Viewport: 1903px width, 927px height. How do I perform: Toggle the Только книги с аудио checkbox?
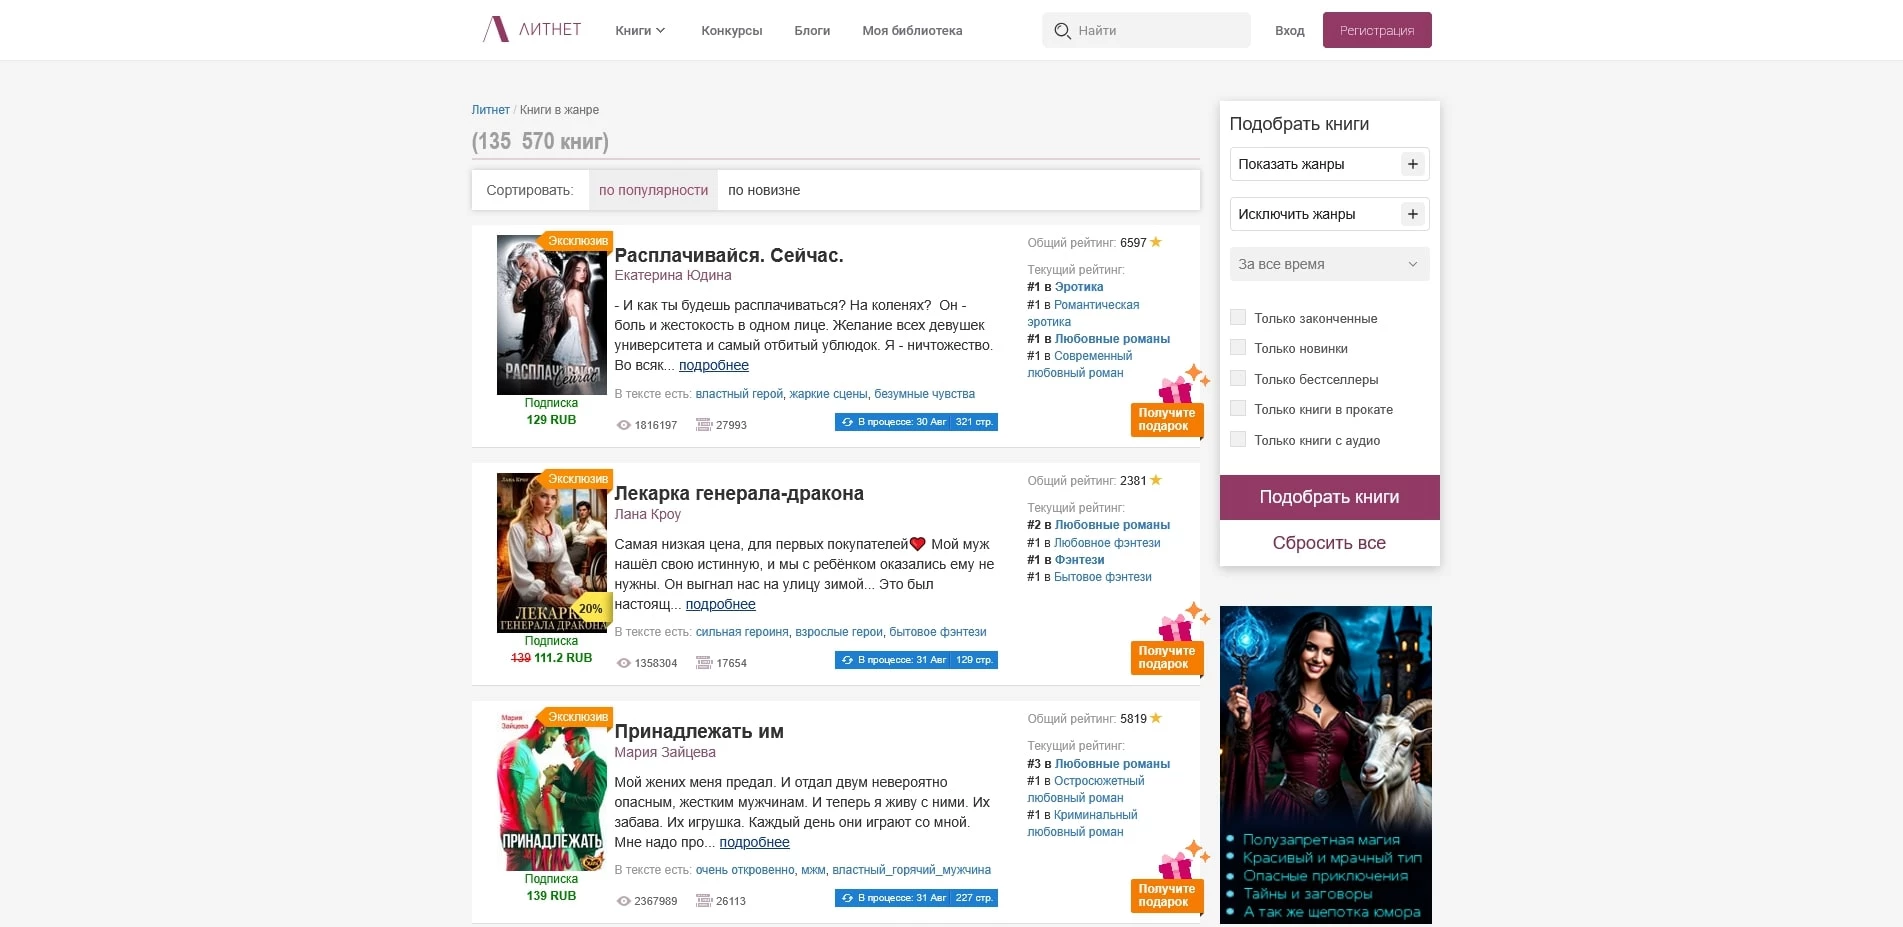point(1238,440)
